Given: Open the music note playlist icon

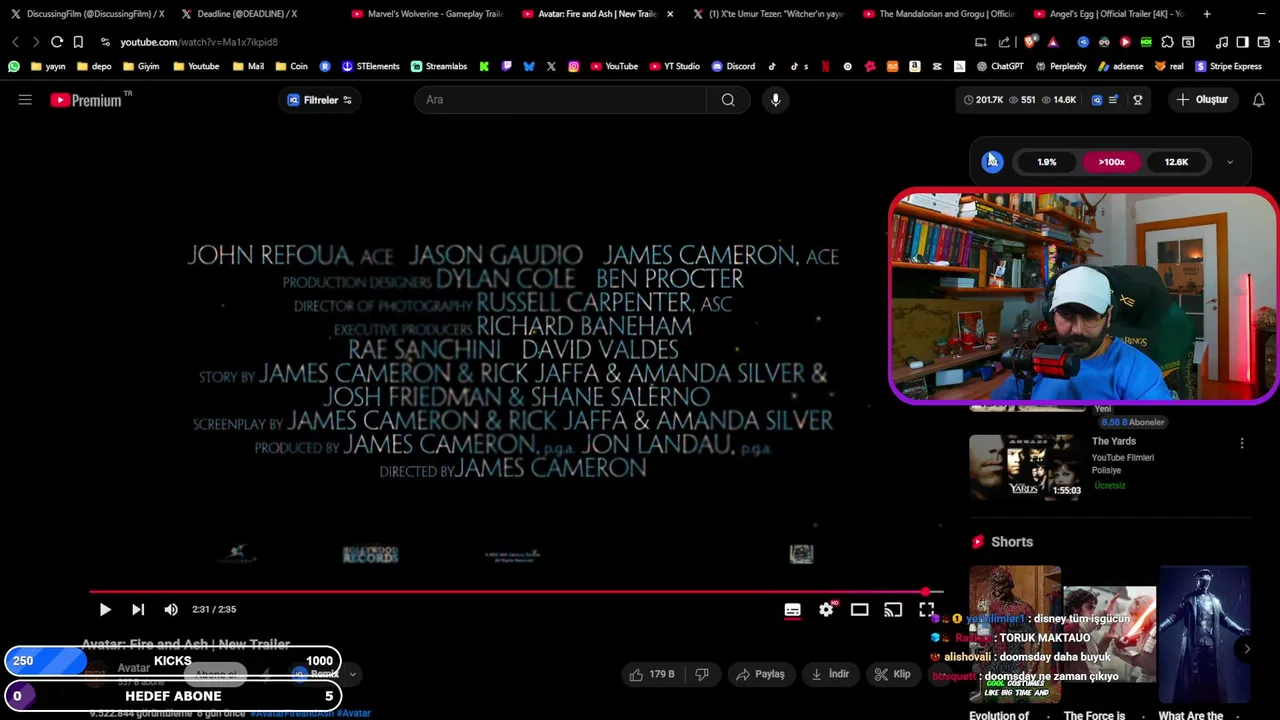Looking at the screenshot, I should [1222, 42].
